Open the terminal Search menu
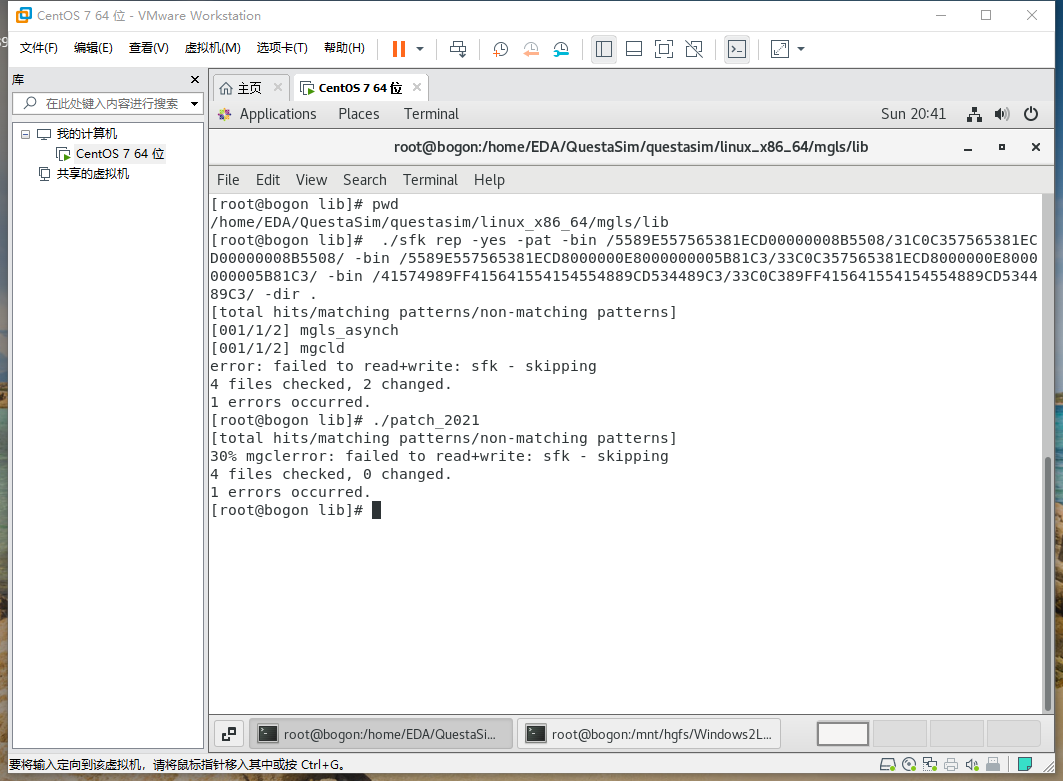The height and width of the screenshot is (781, 1063). (365, 180)
